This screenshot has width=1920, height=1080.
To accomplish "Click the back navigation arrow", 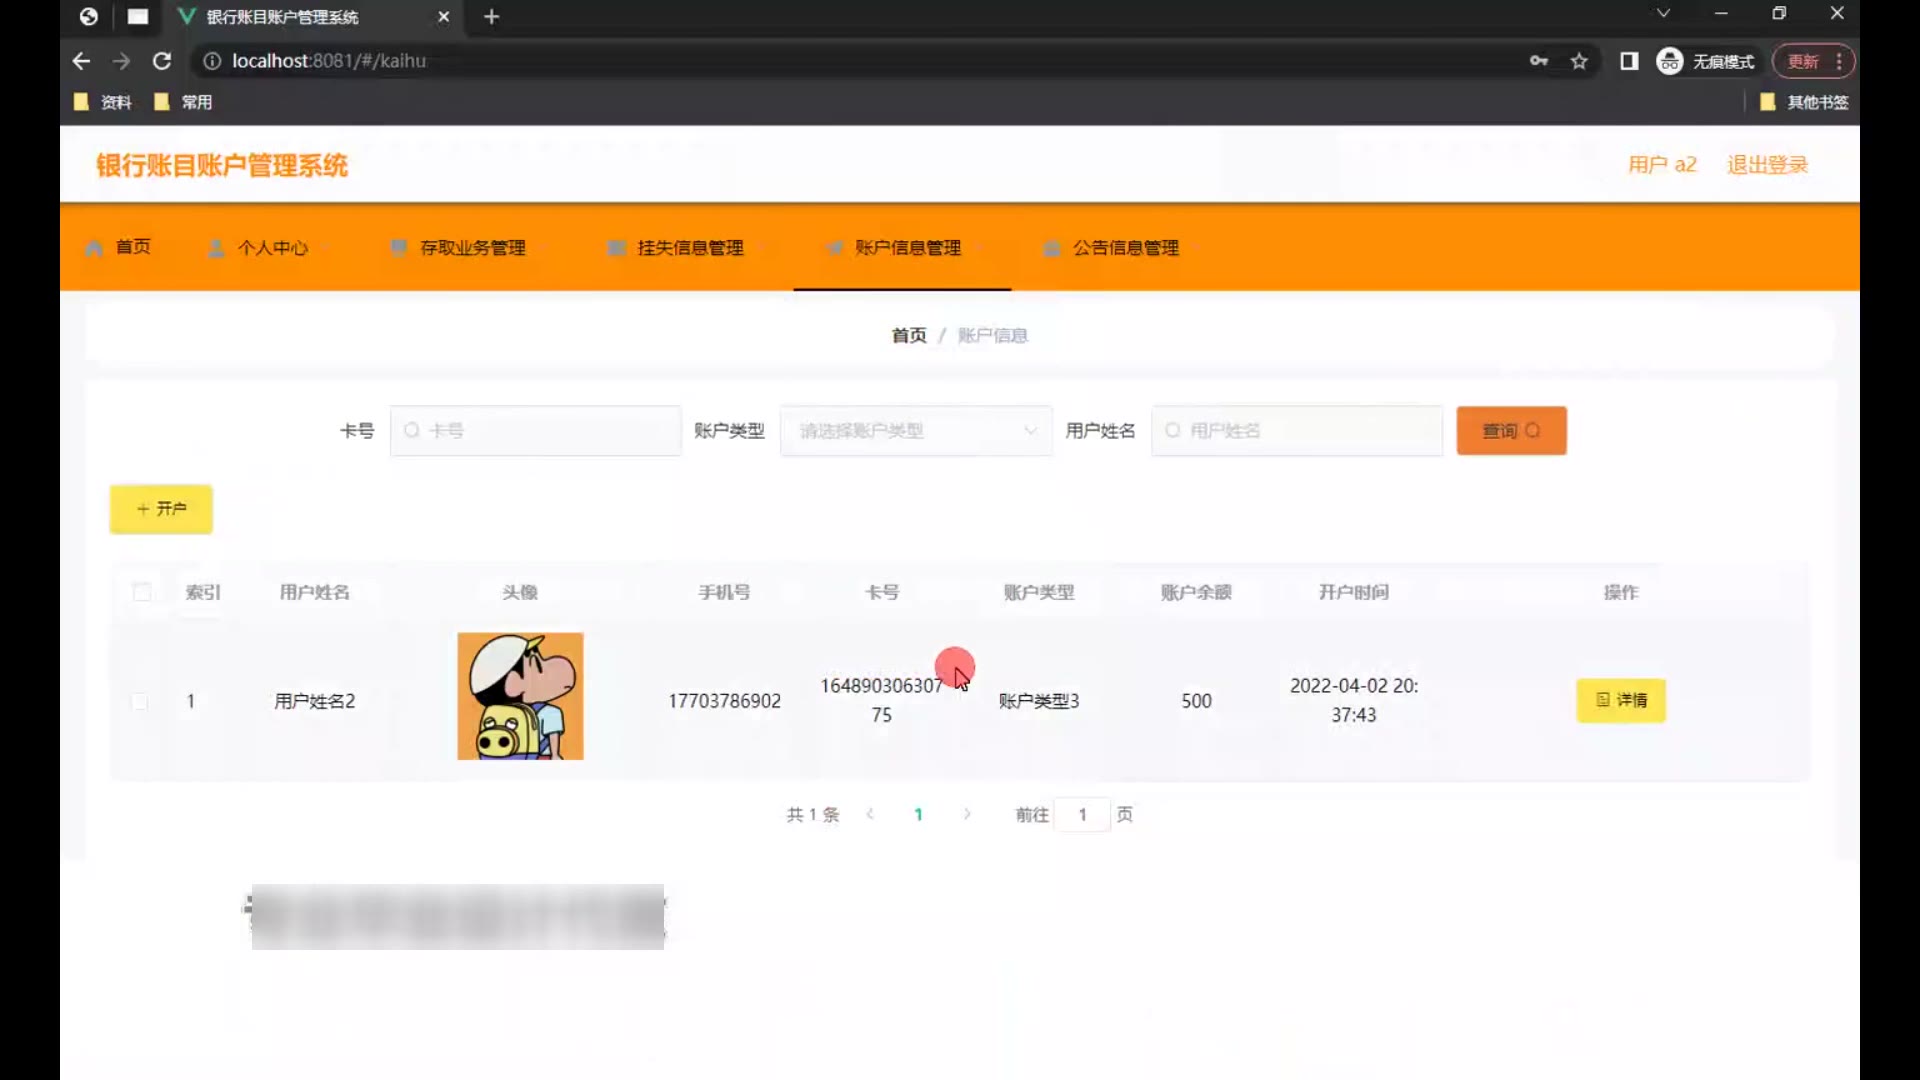I will coord(81,61).
